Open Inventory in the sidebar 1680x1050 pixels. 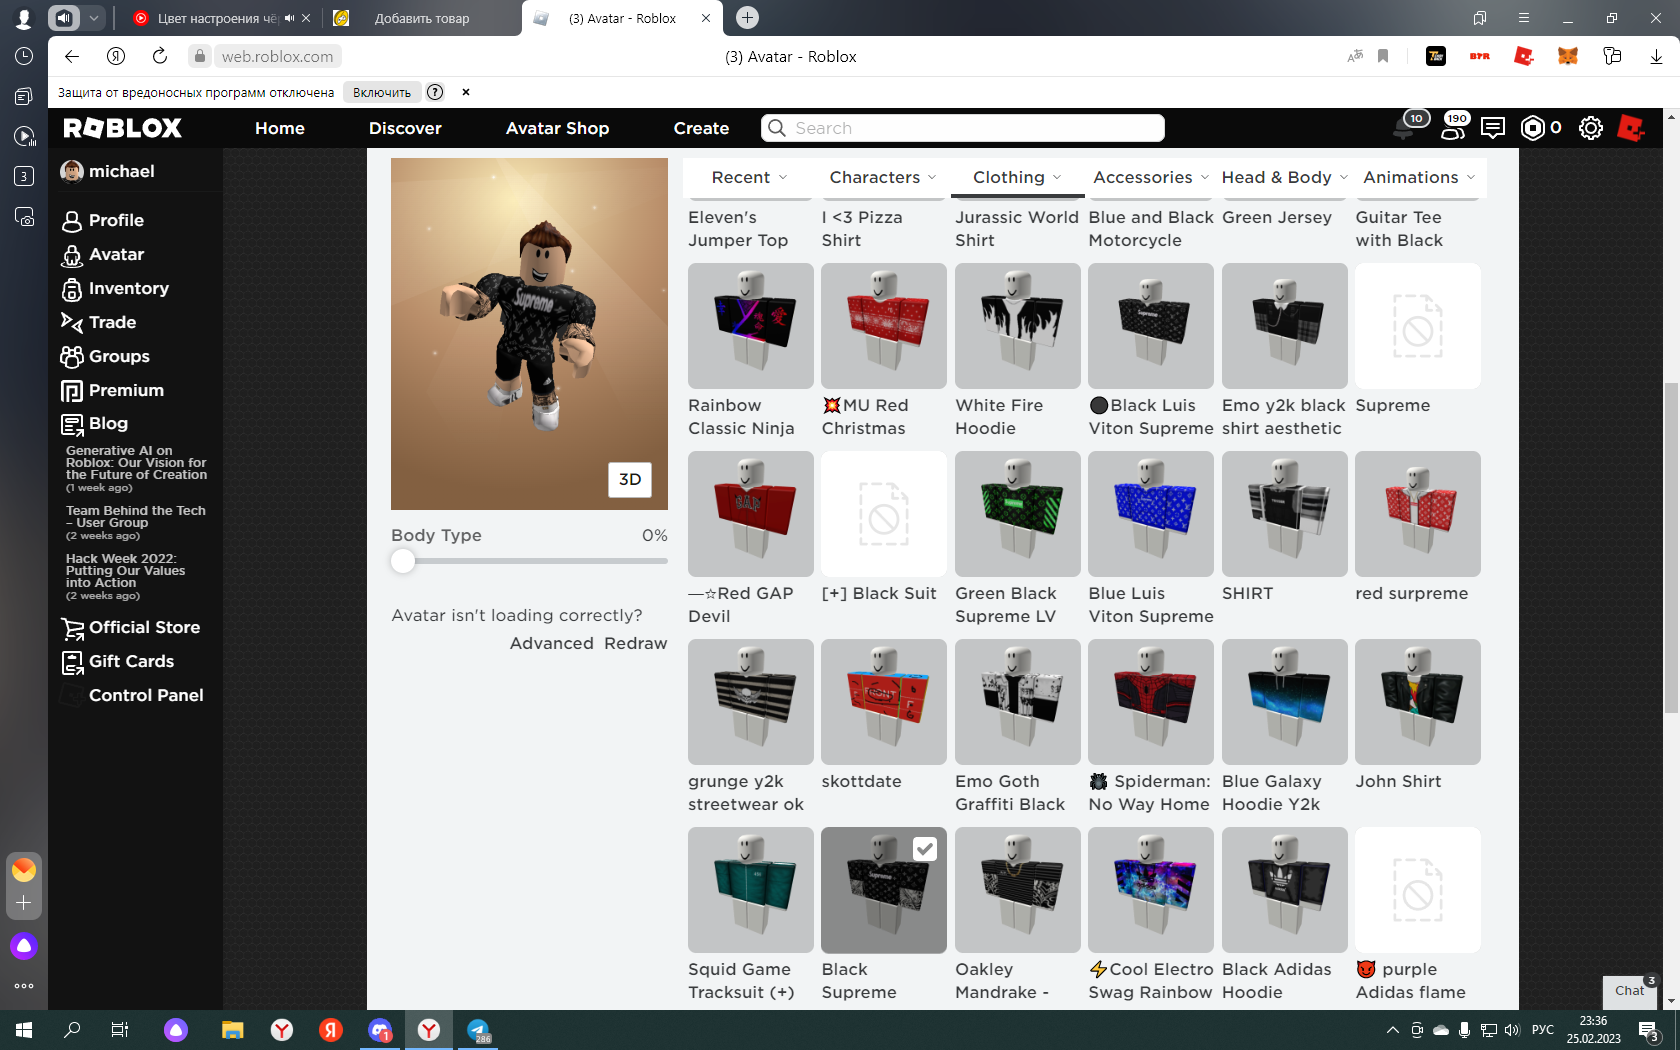click(x=128, y=288)
